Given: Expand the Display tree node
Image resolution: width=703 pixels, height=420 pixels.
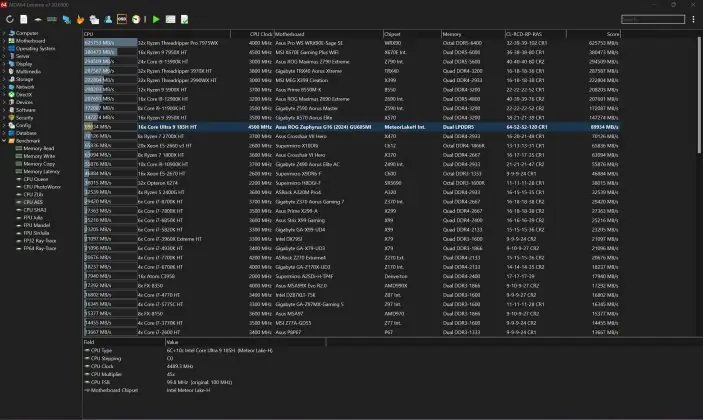Looking at the screenshot, I should (x=4, y=64).
